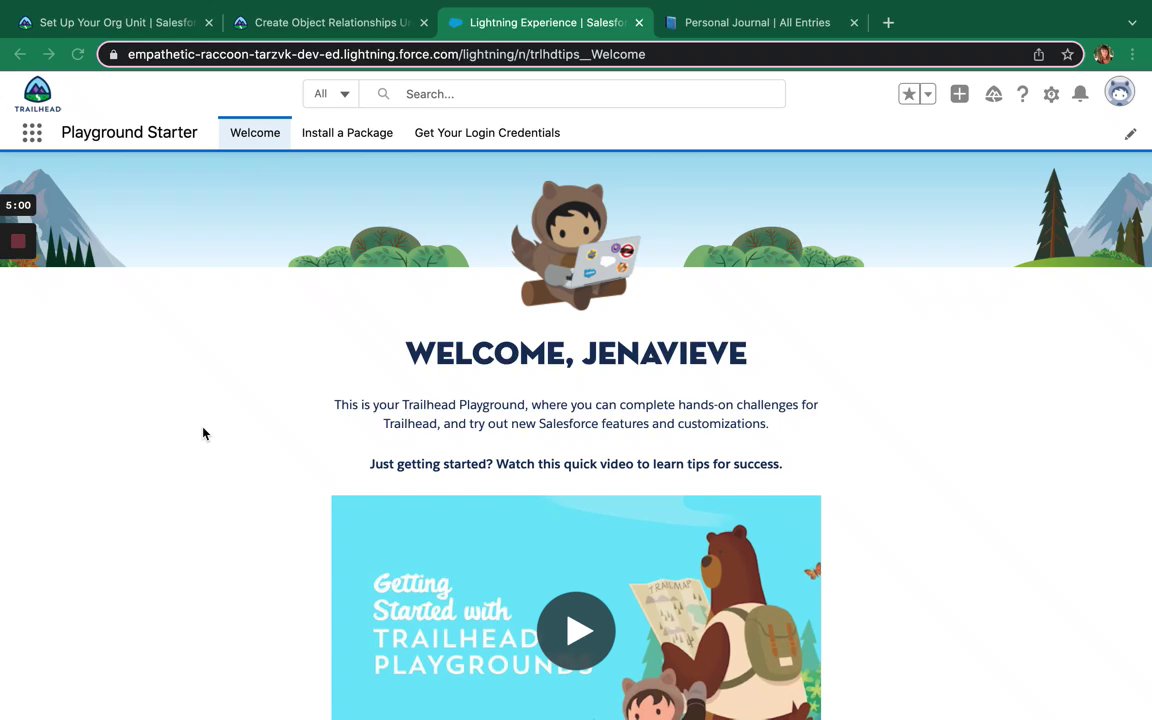Click the address bar URL
1152x720 pixels.
(x=386, y=54)
